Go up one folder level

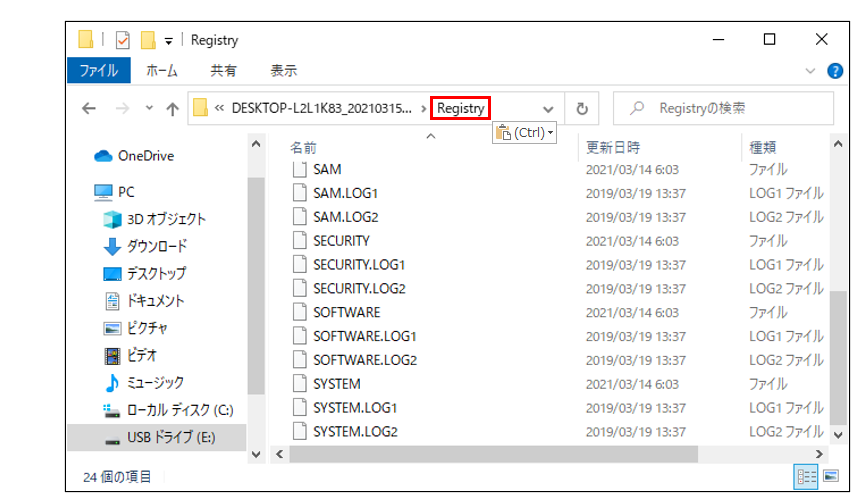click(173, 108)
